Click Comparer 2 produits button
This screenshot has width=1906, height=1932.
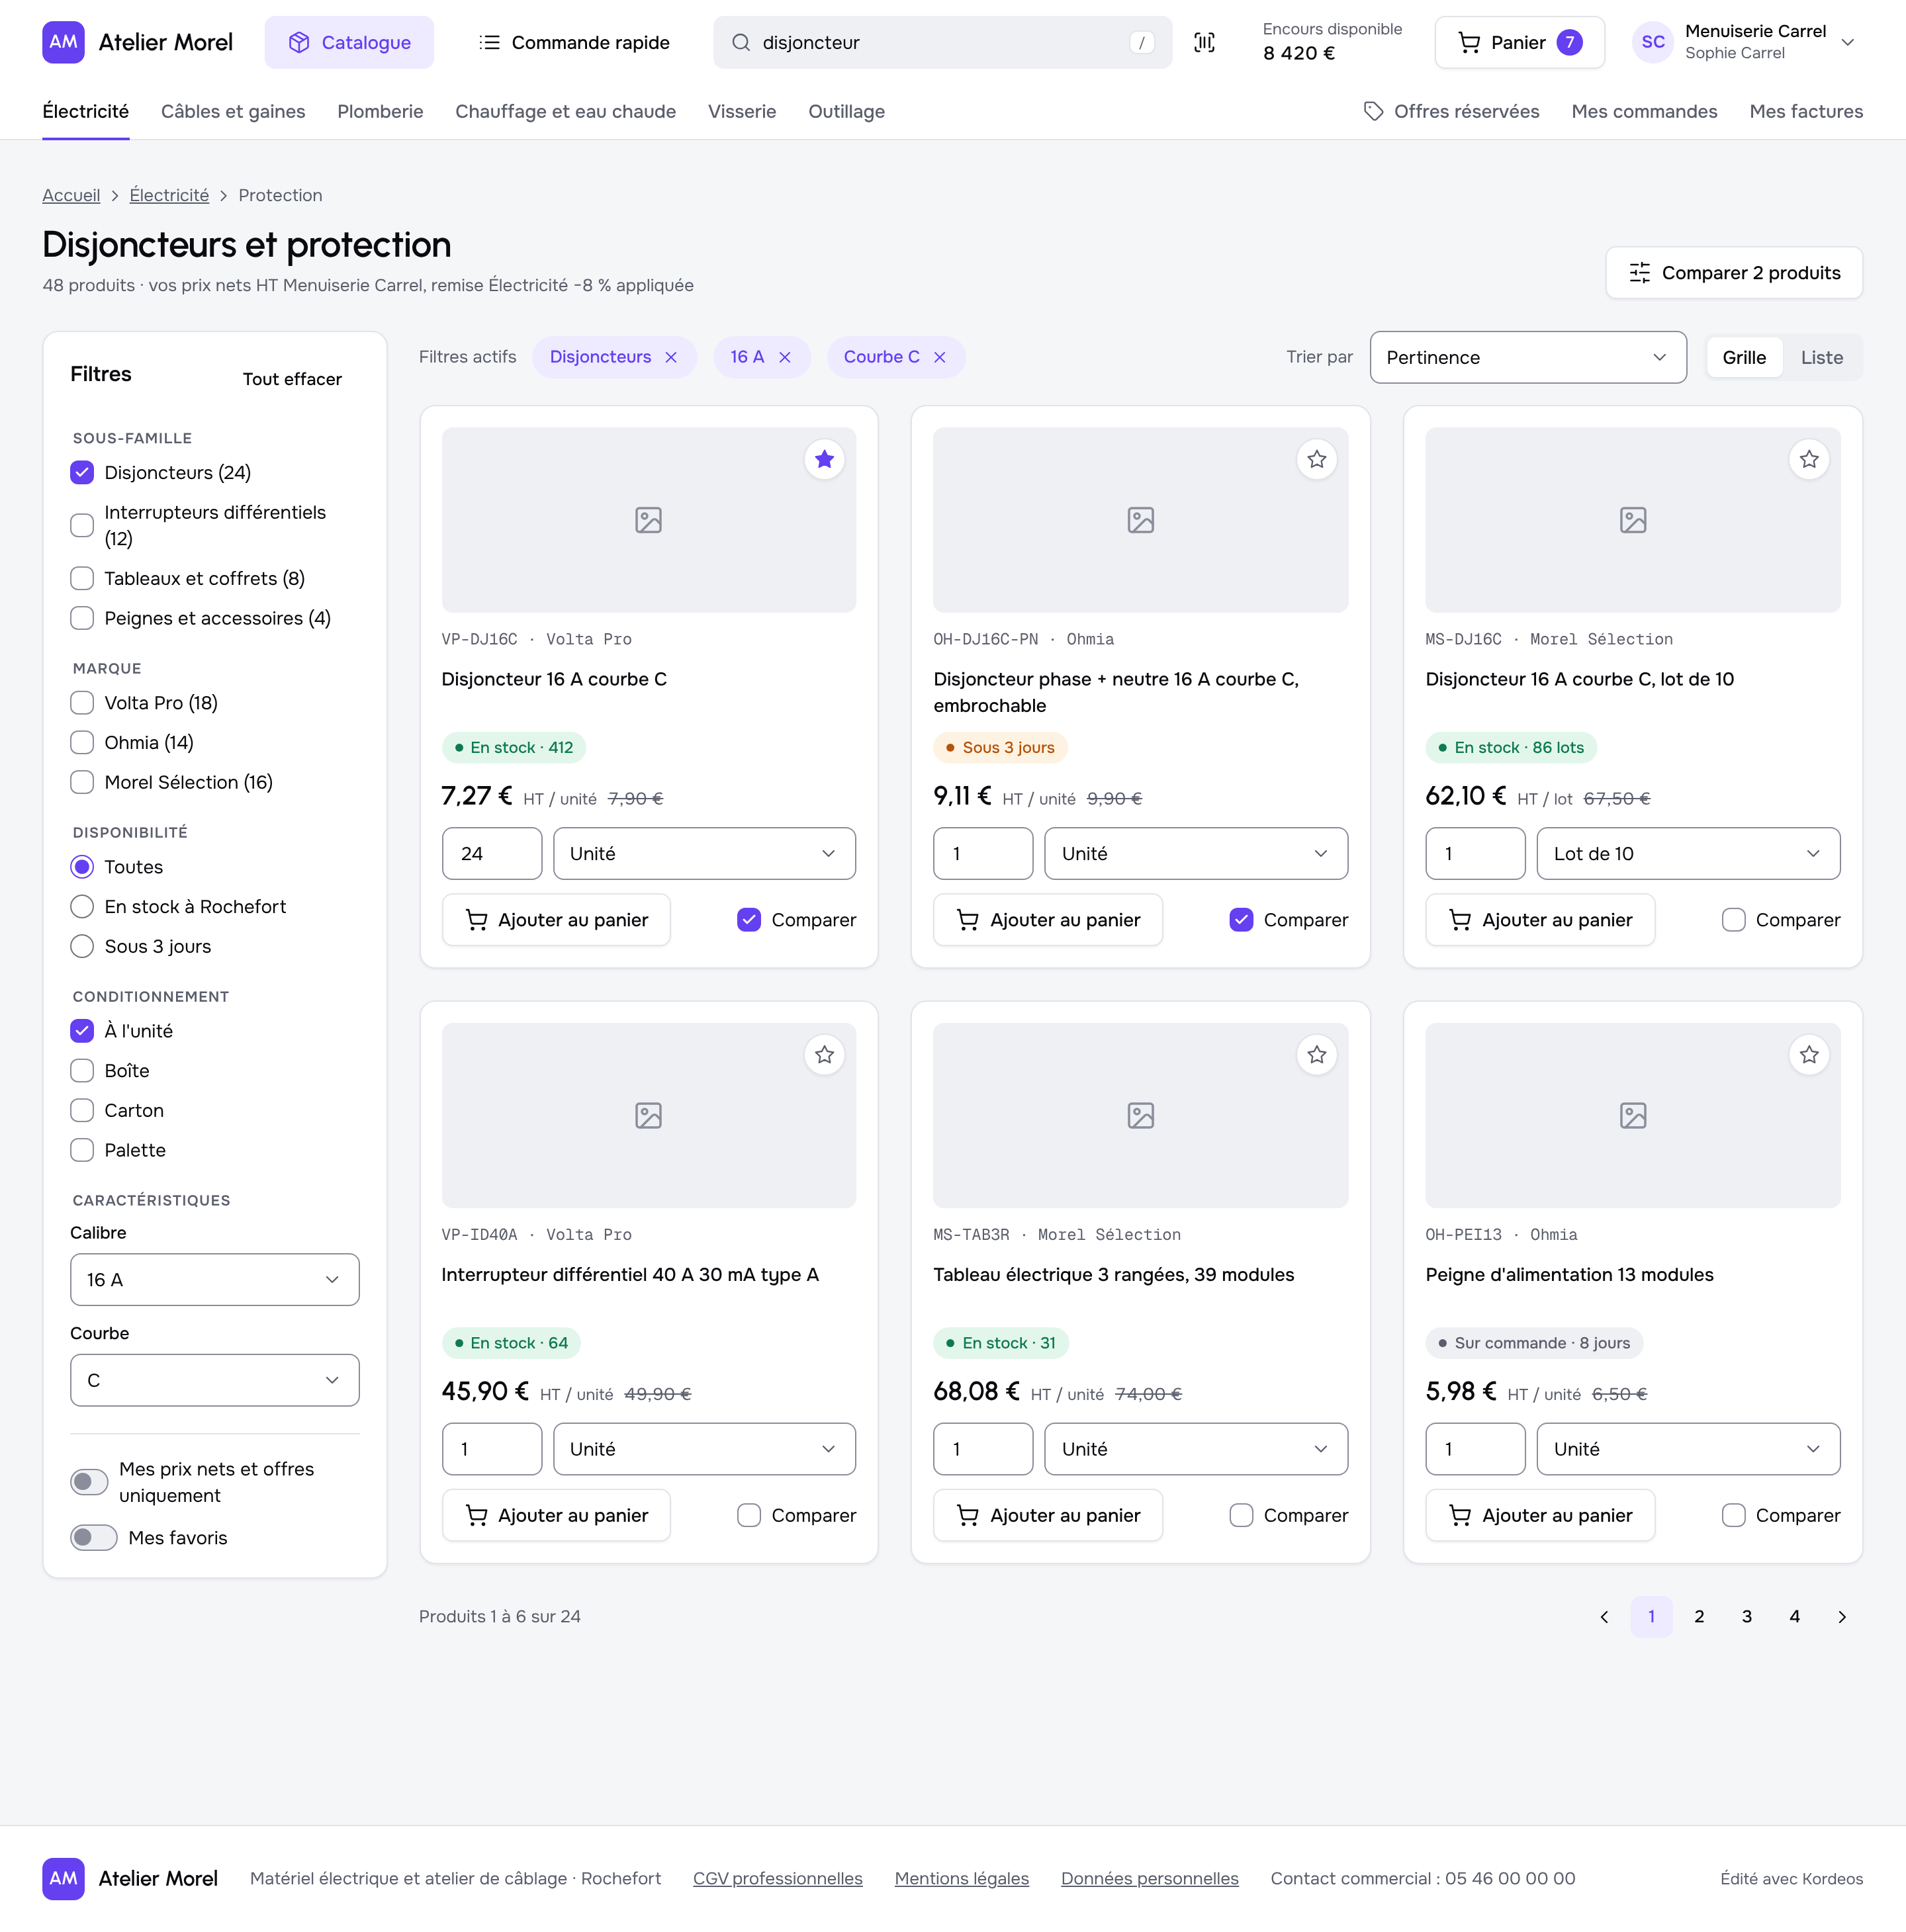[x=1734, y=273]
